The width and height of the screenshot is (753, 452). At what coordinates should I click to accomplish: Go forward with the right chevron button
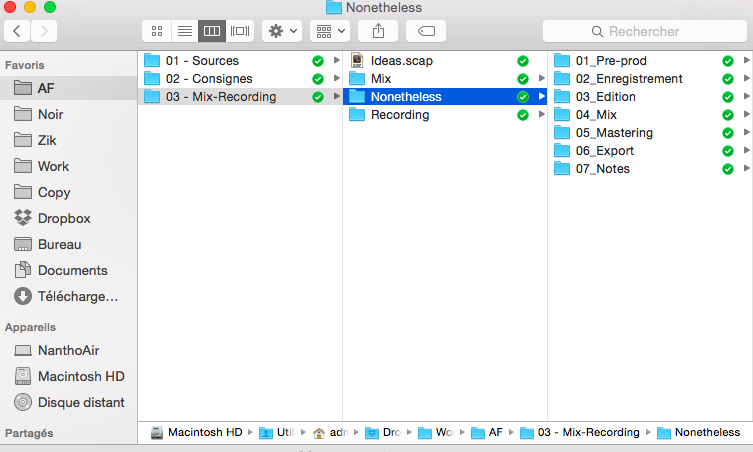pyautogui.click(x=44, y=31)
